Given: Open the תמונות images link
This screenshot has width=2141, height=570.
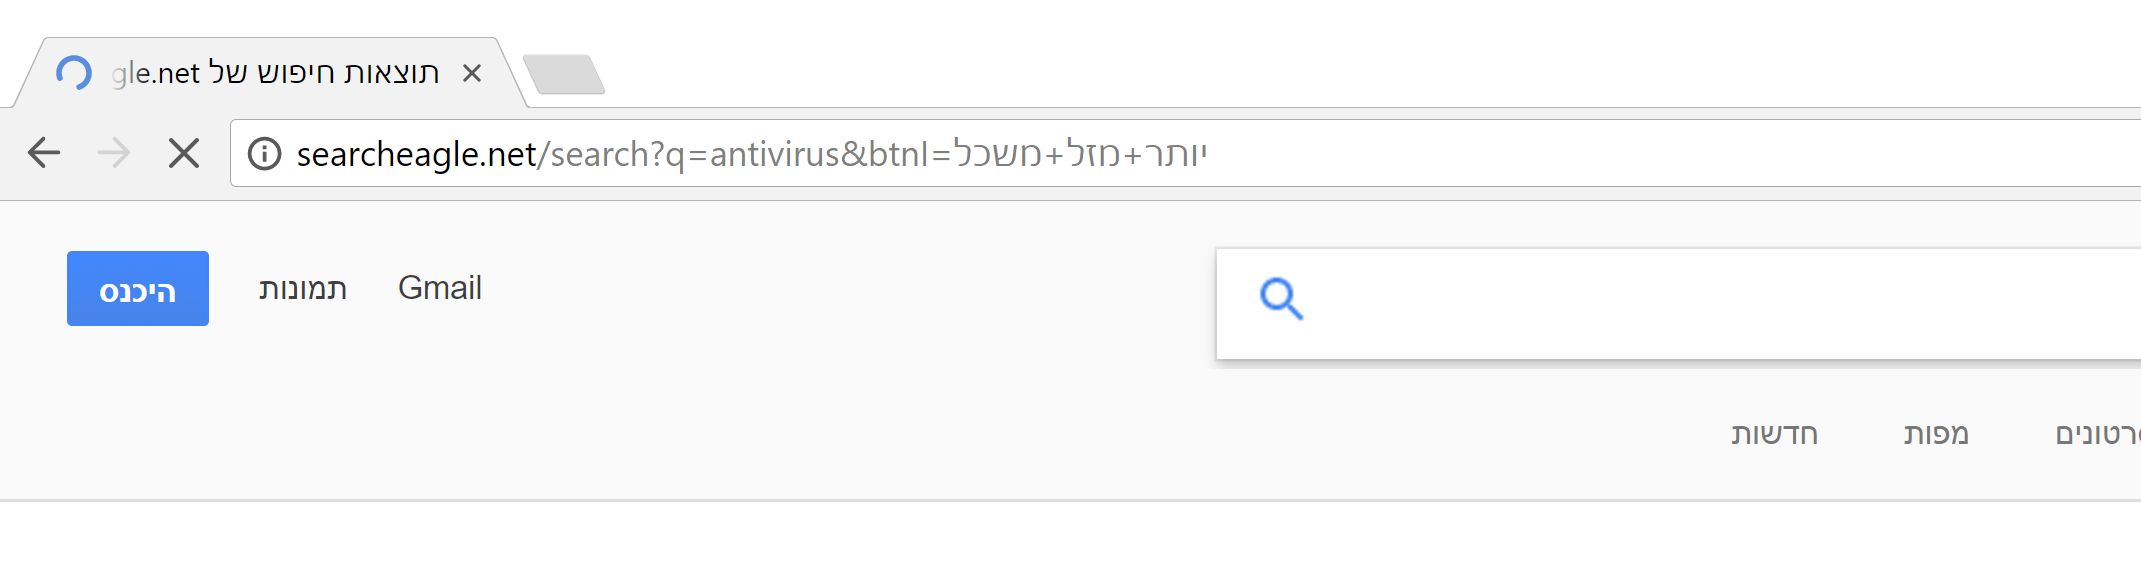Looking at the screenshot, I should point(303,289).
